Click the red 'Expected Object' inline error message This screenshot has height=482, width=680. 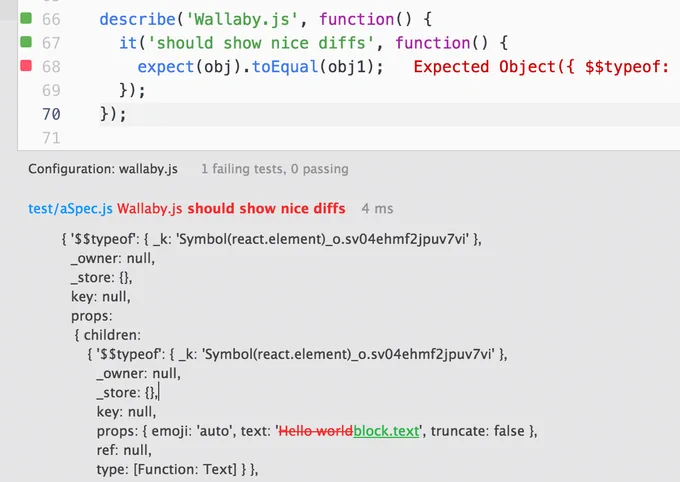[x=541, y=67]
